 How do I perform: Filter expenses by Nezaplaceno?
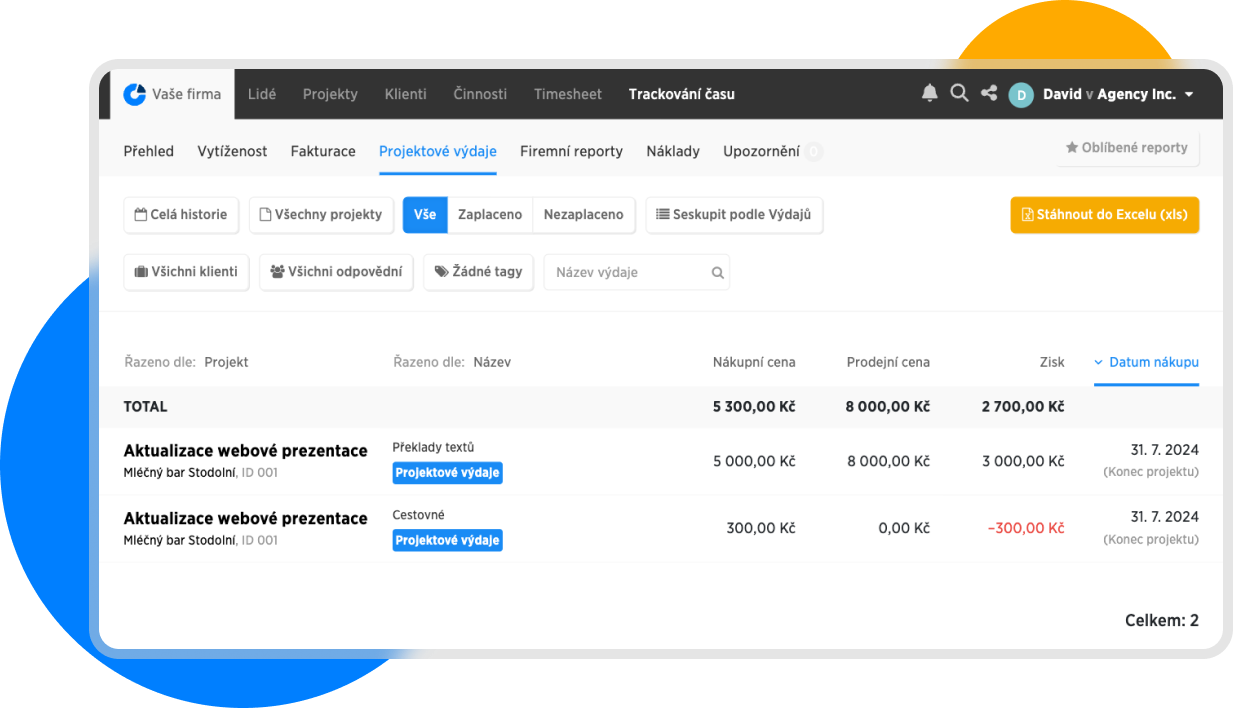pos(583,215)
